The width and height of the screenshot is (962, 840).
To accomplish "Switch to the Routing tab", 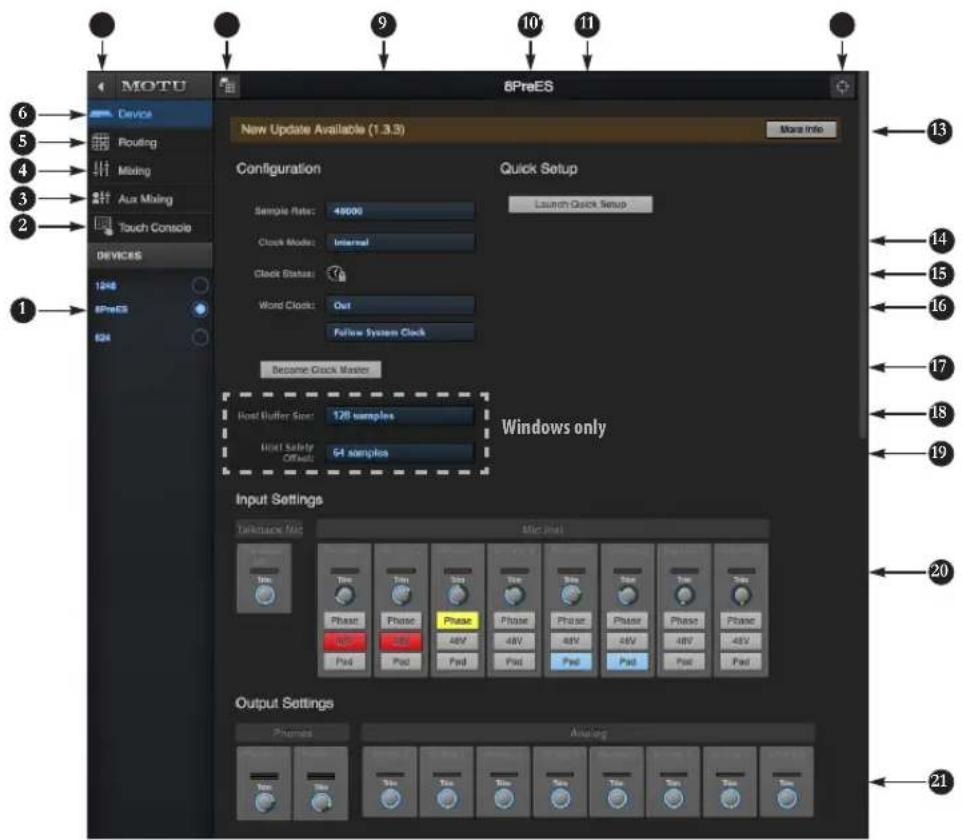I will tap(150, 142).
